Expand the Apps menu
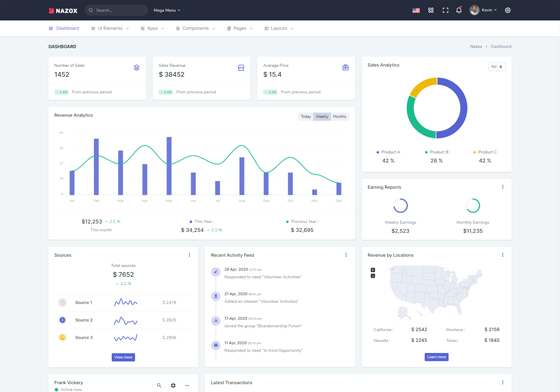Screen dimensions: 560x392 pyautogui.click(x=152, y=28)
